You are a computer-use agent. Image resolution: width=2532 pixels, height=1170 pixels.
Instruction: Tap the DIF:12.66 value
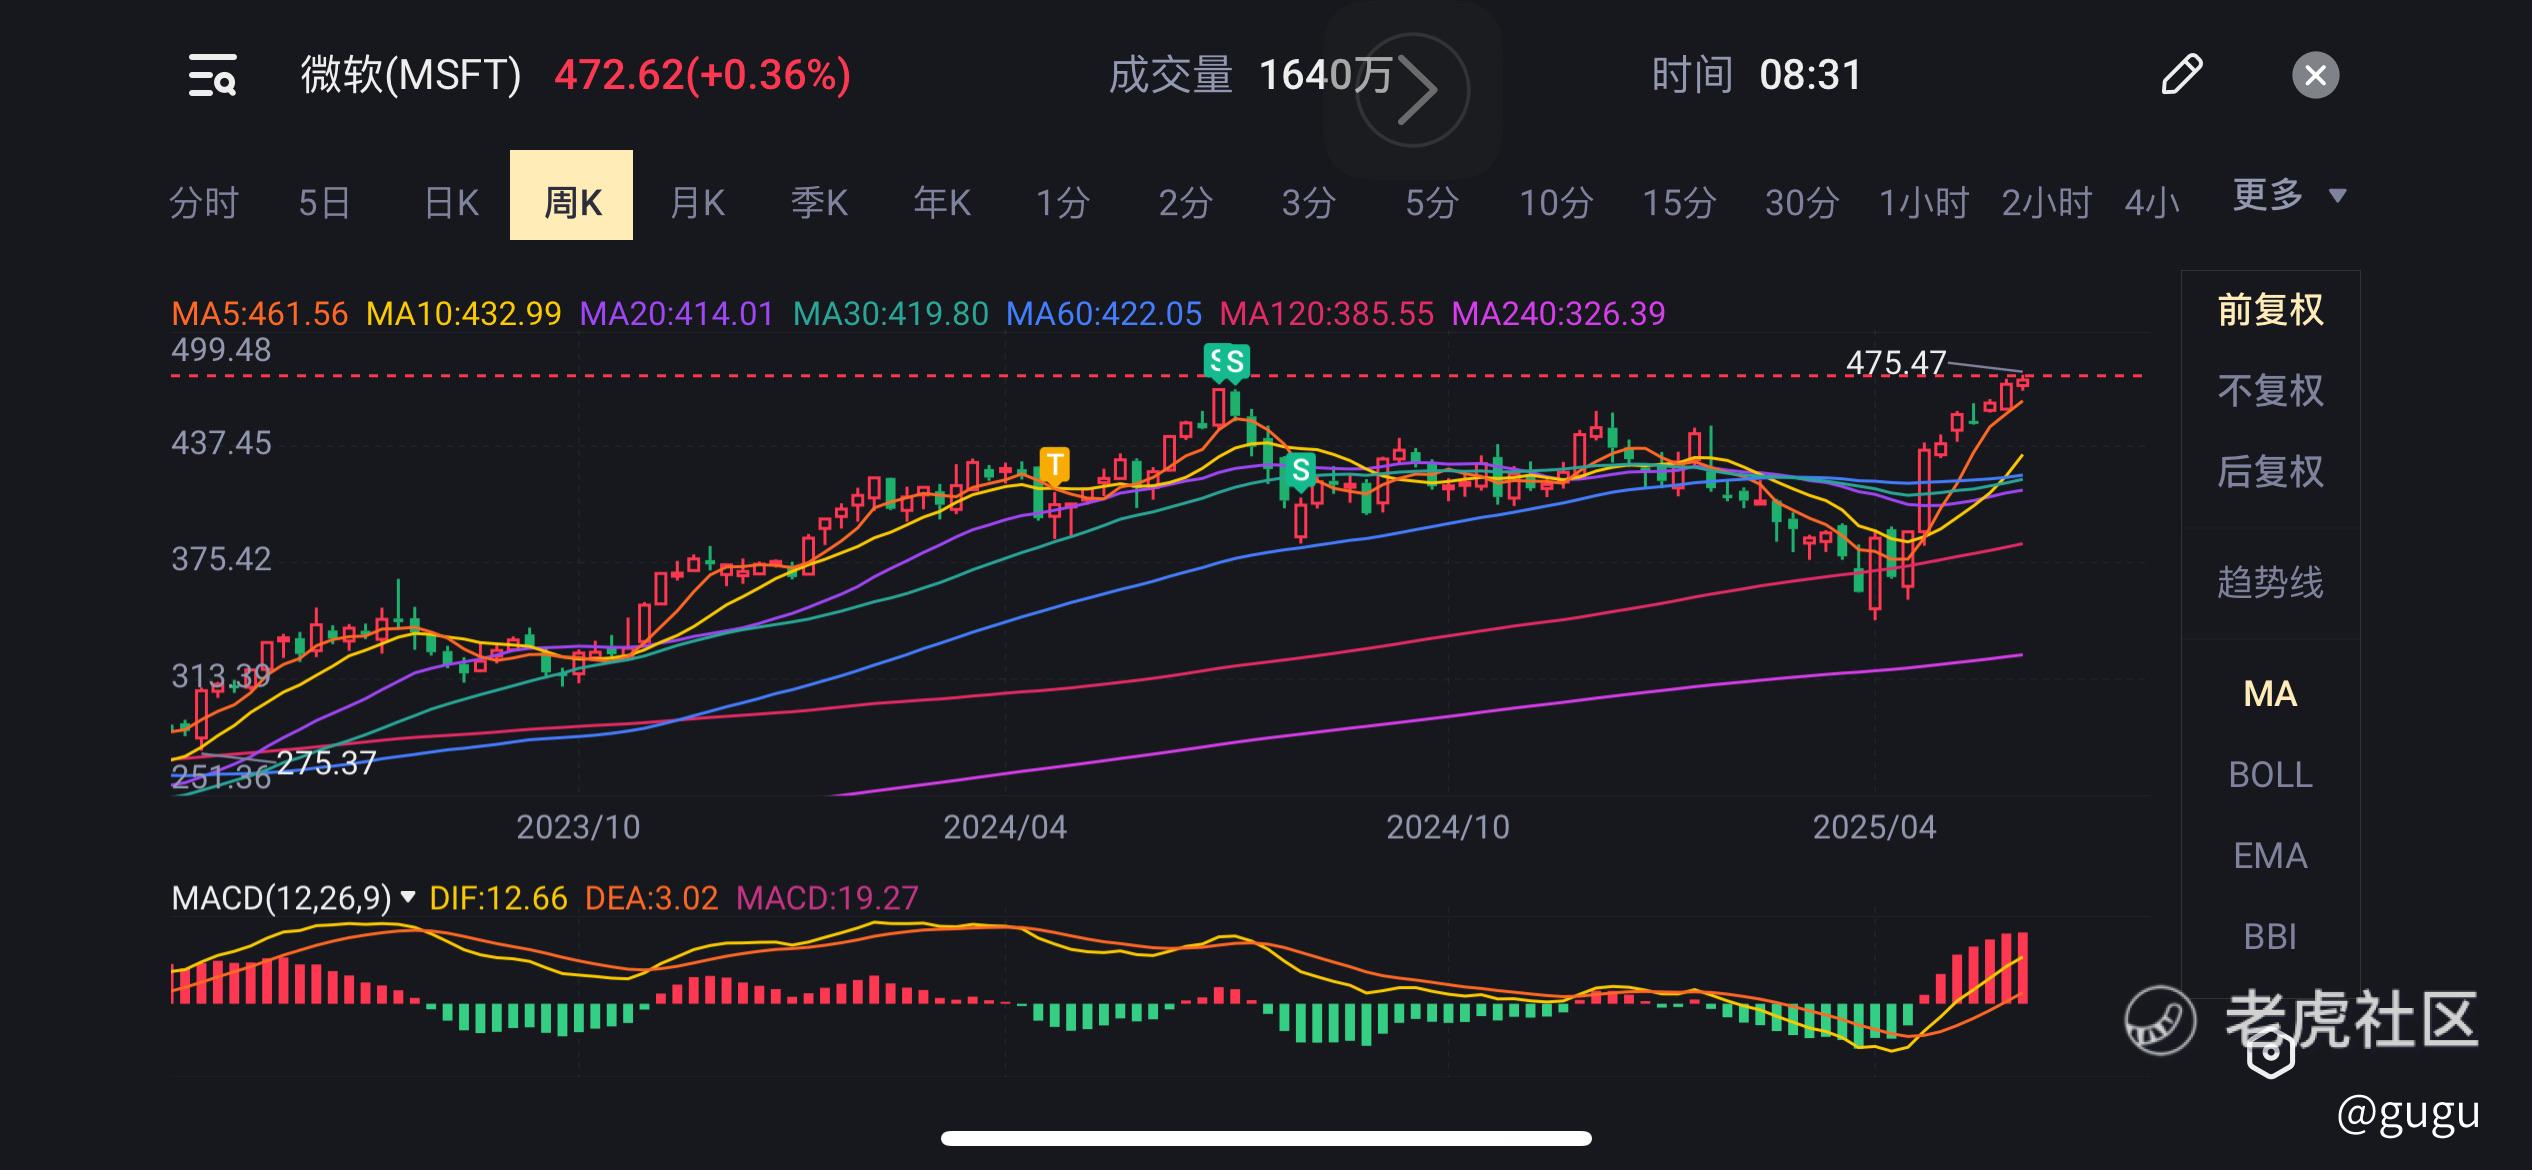click(x=498, y=898)
